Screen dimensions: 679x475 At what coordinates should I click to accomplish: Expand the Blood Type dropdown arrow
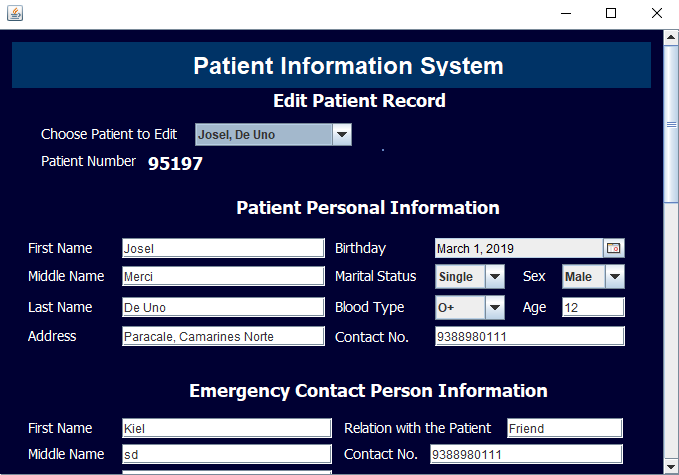tap(495, 307)
